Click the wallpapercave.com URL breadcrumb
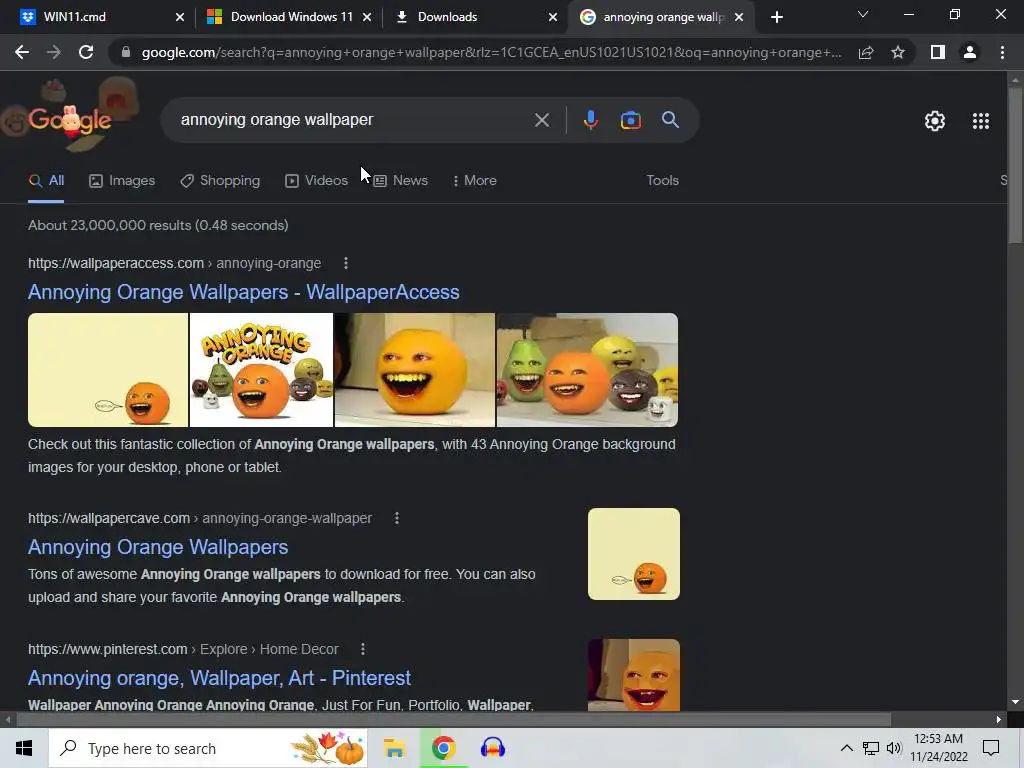This screenshot has height=768, width=1024. click(200, 519)
